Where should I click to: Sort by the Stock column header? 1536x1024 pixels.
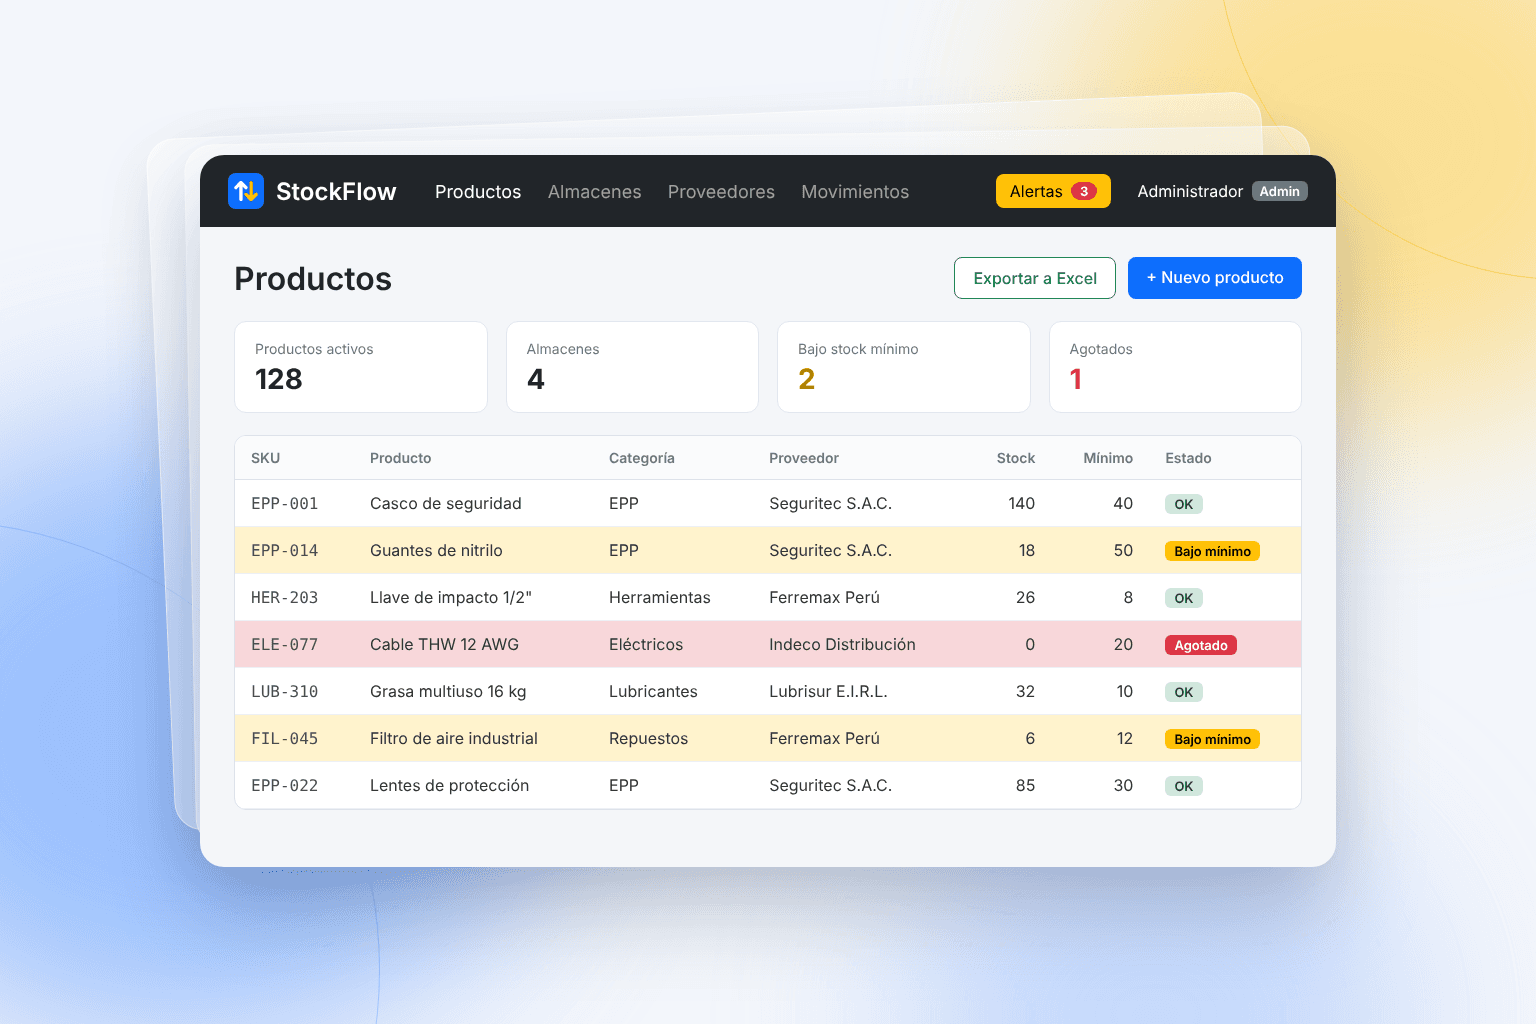(x=1016, y=458)
